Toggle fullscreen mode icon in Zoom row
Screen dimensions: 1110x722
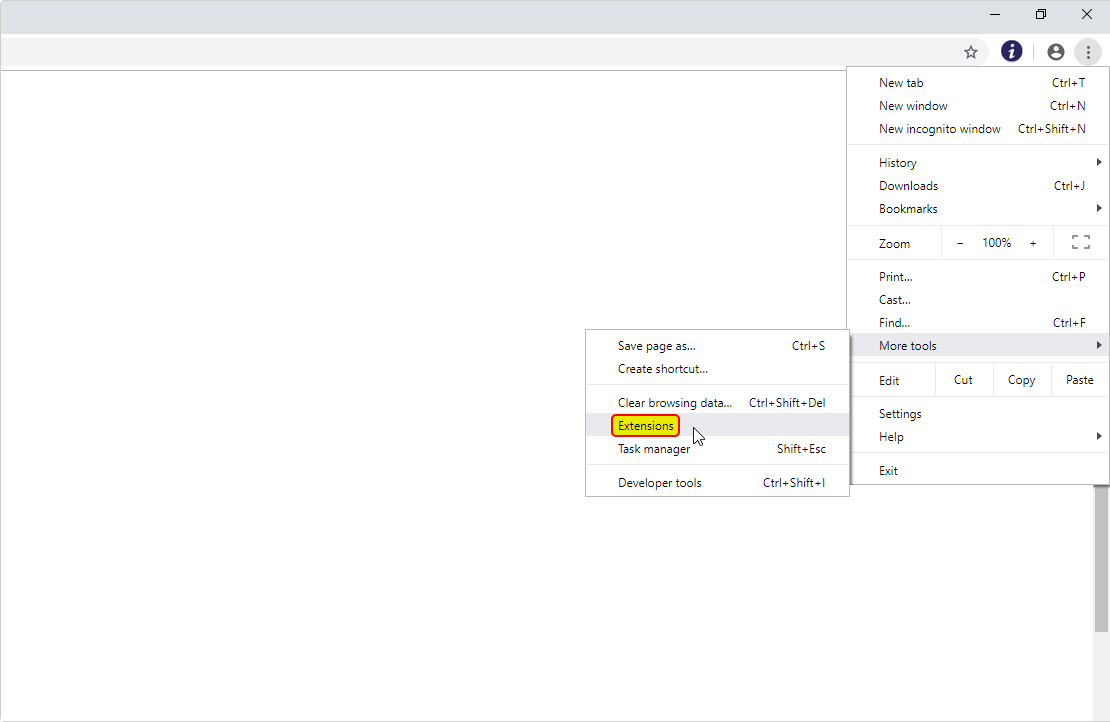tap(1080, 242)
